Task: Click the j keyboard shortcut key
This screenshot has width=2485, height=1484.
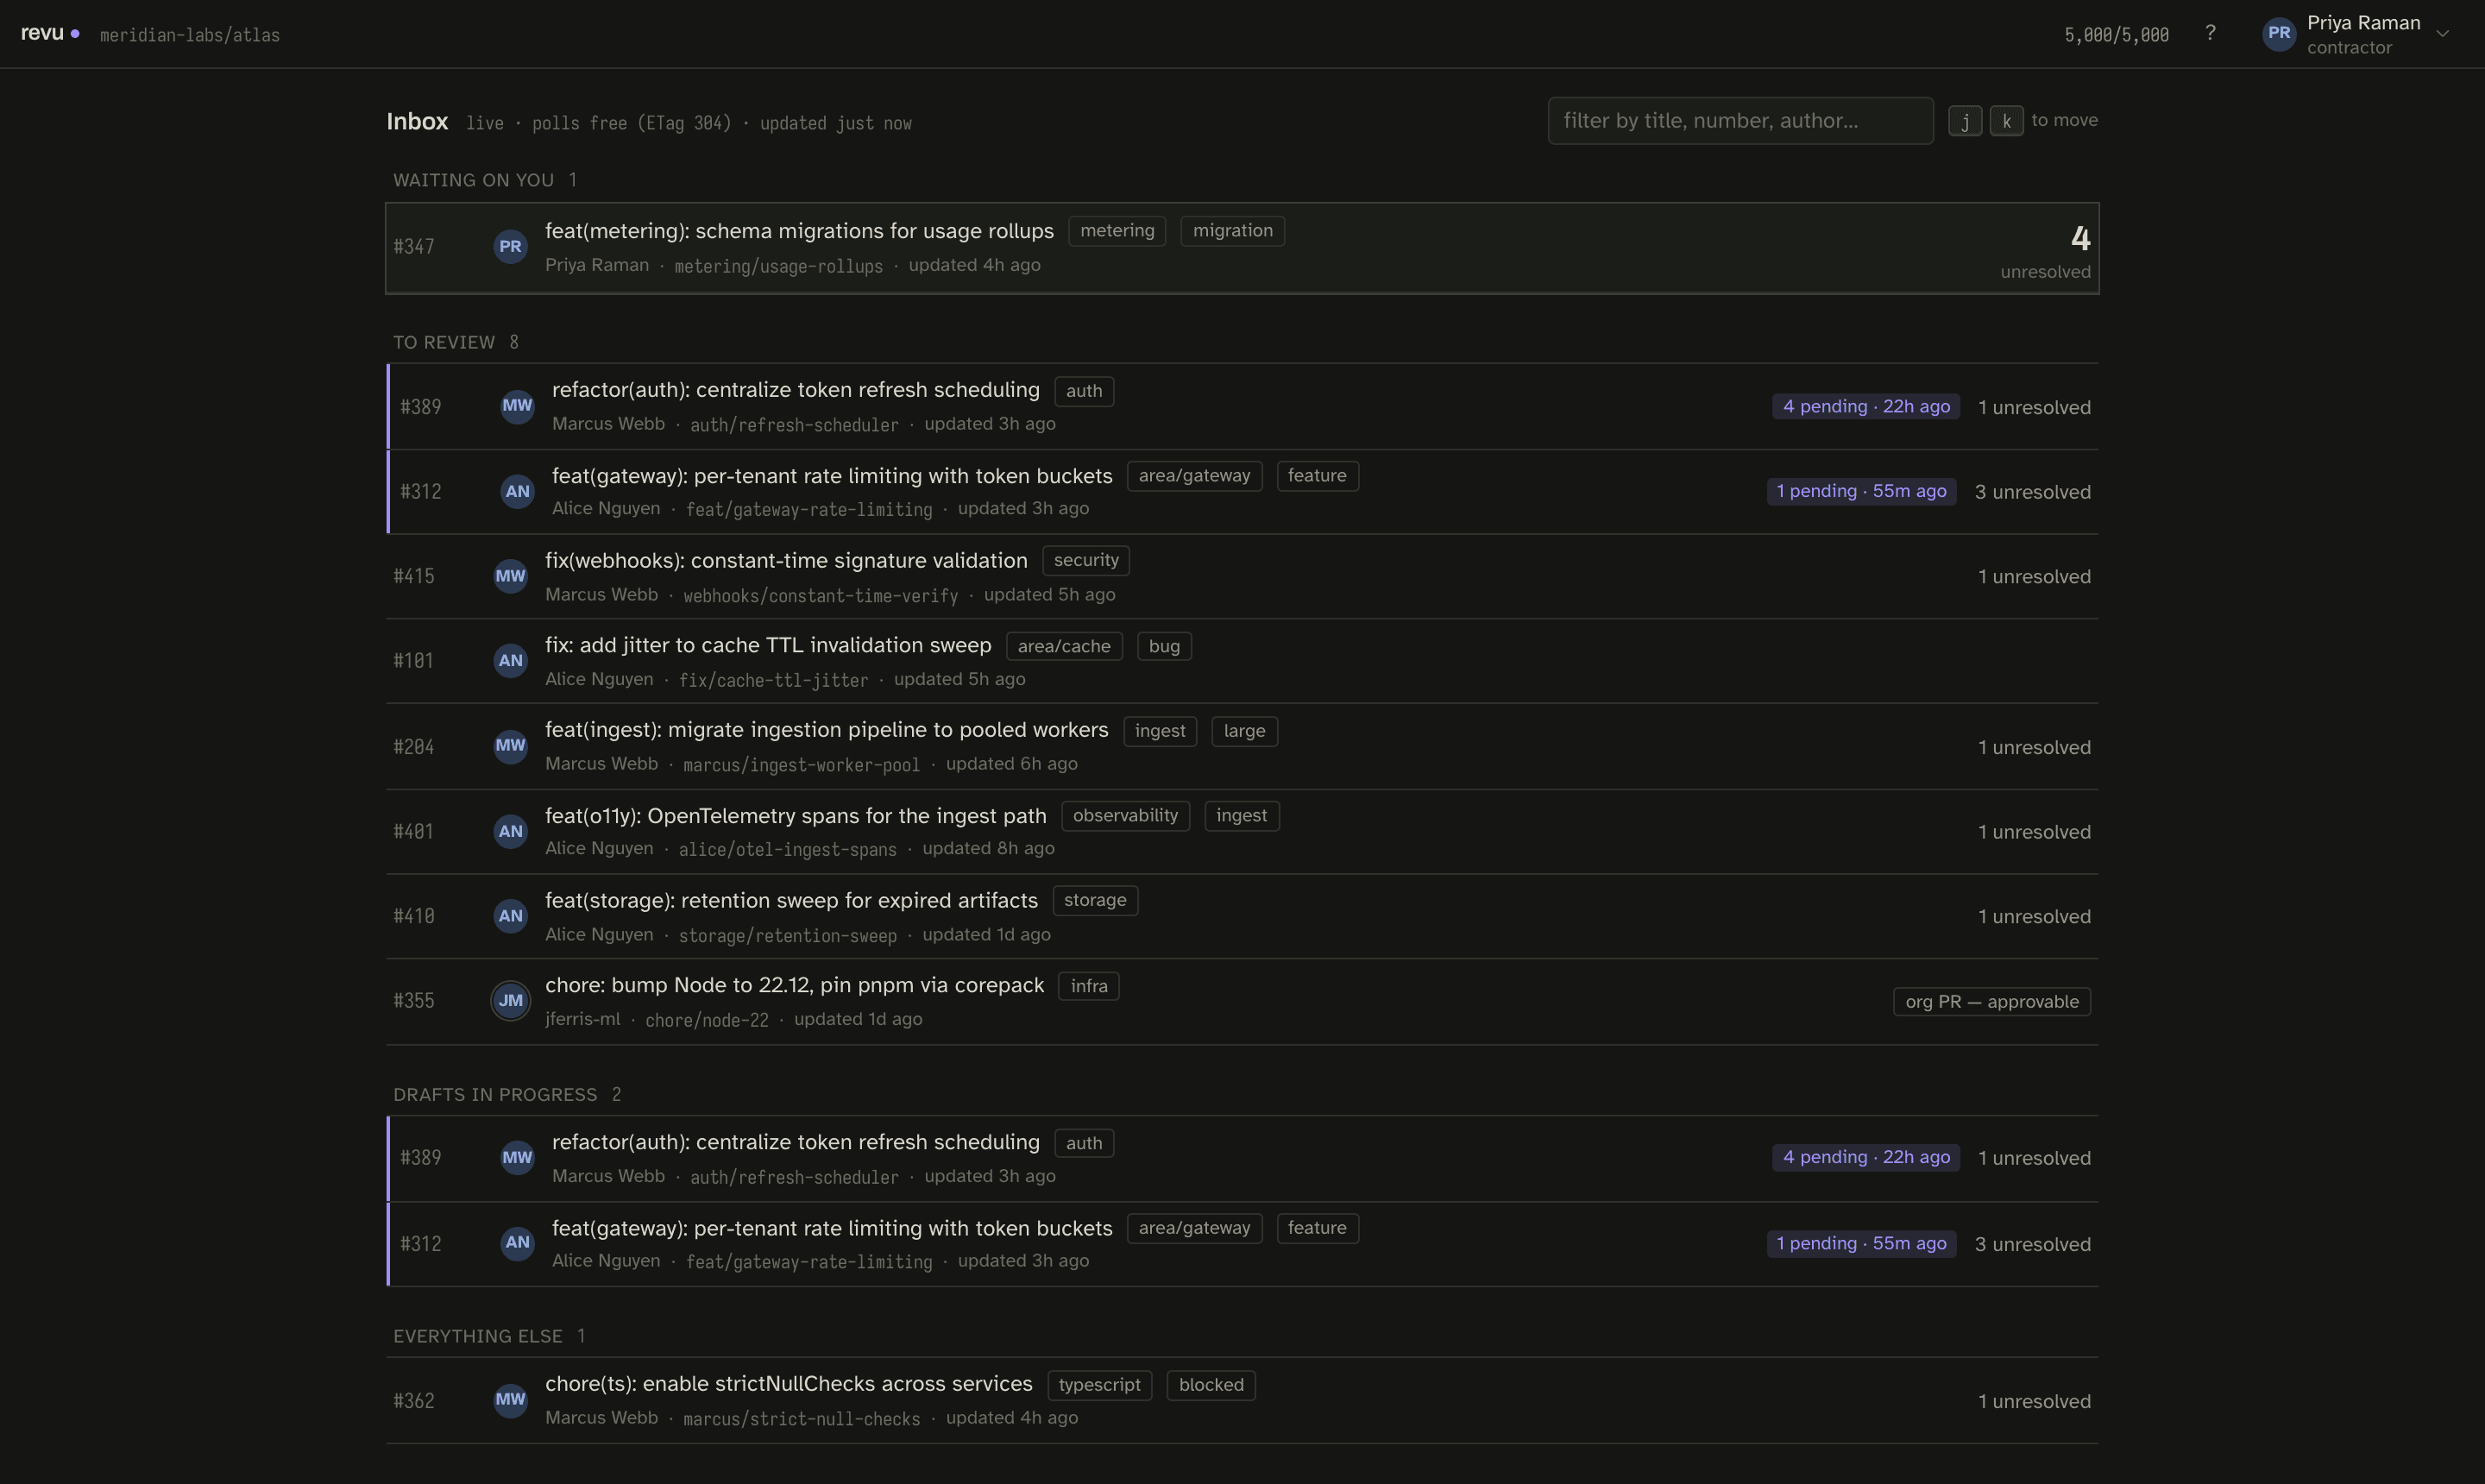Action: tap(1965, 121)
